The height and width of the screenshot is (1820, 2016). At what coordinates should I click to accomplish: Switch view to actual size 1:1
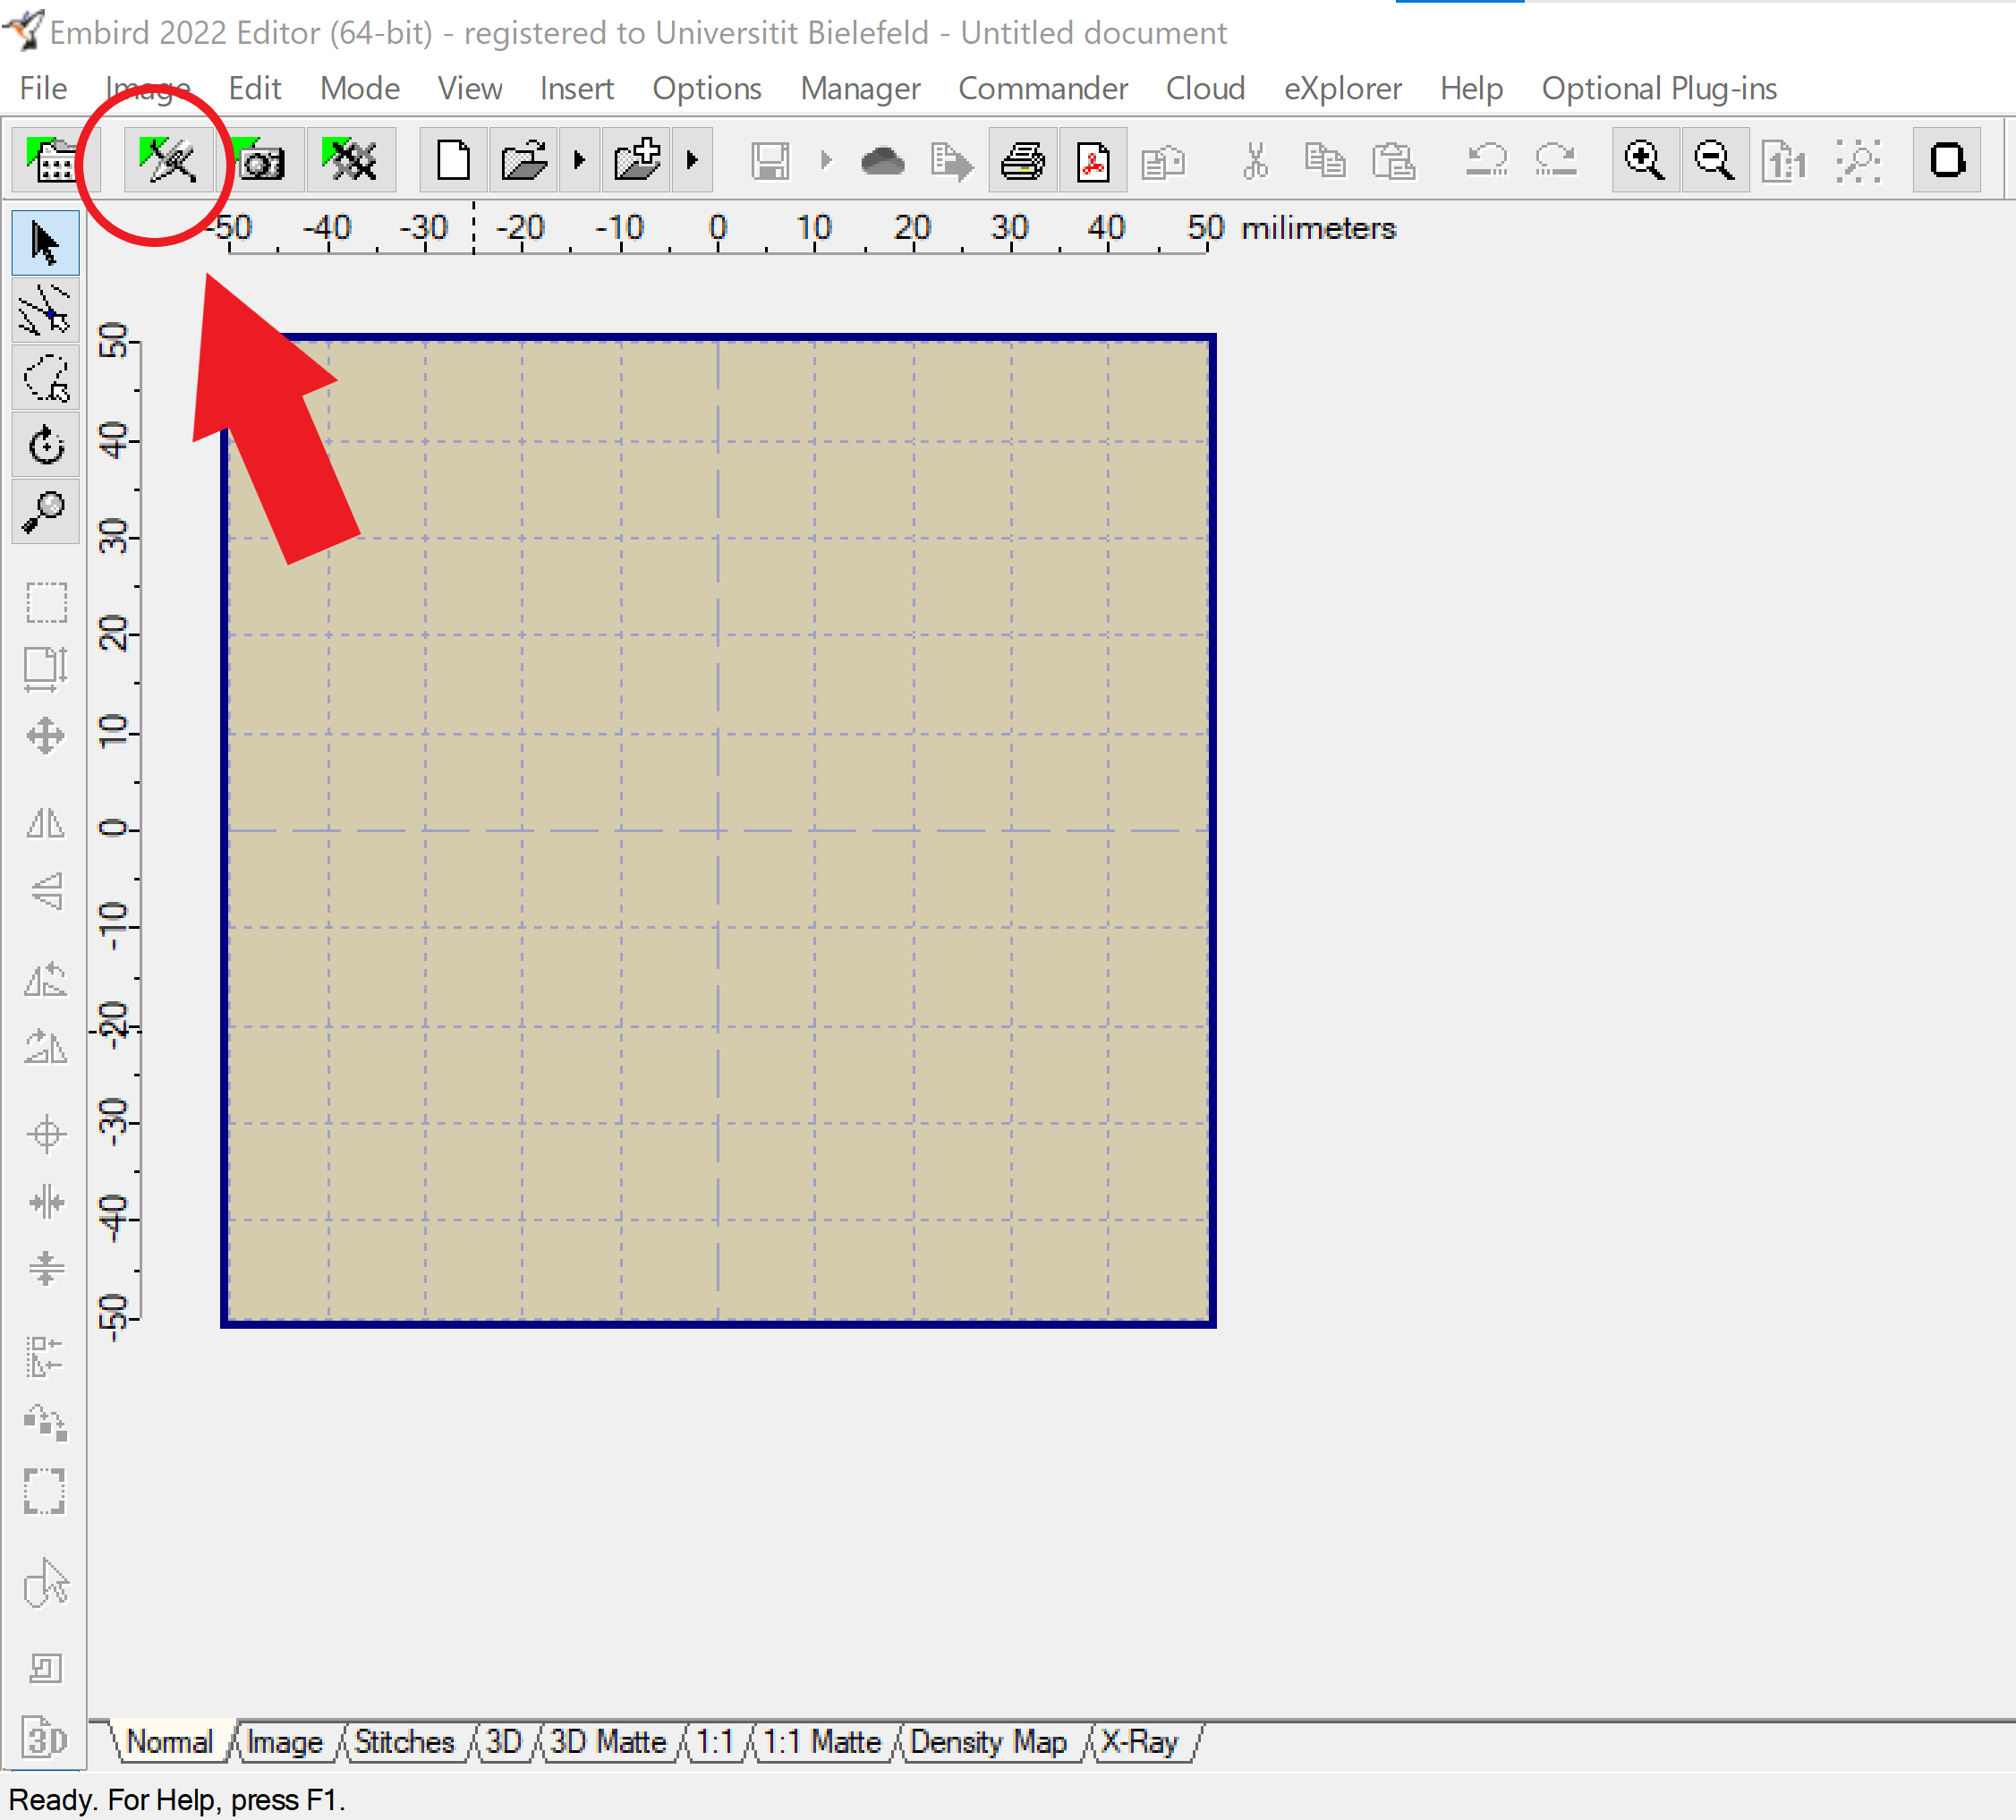coord(1784,160)
